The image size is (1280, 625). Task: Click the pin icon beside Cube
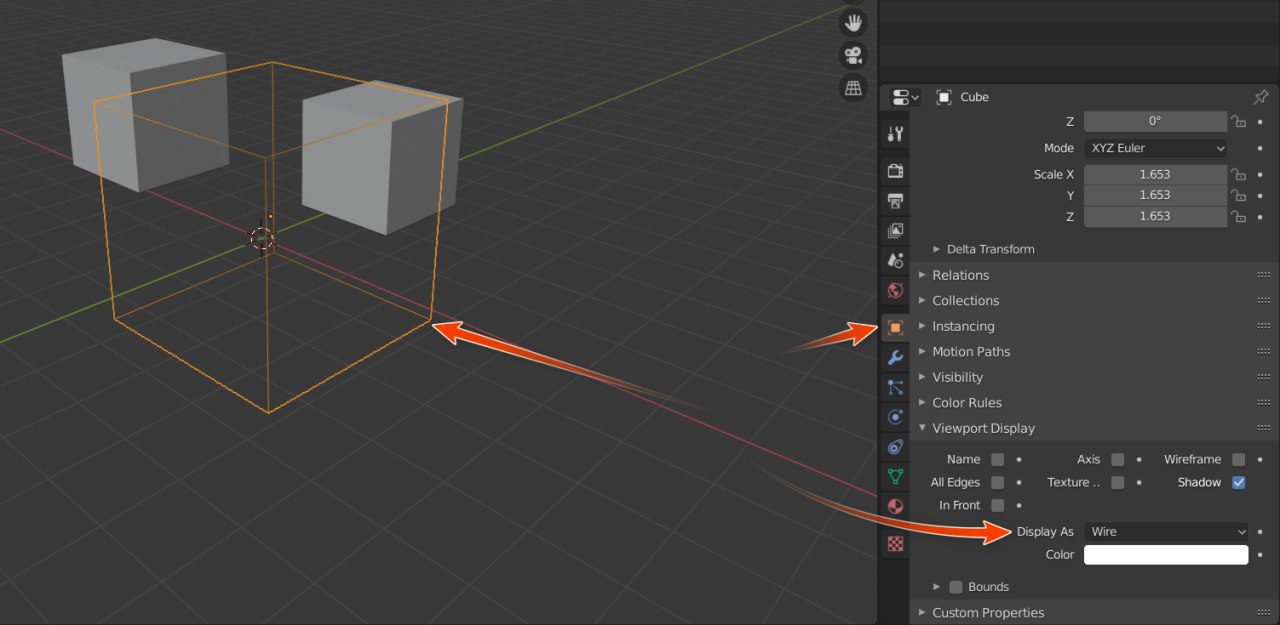[1260, 97]
